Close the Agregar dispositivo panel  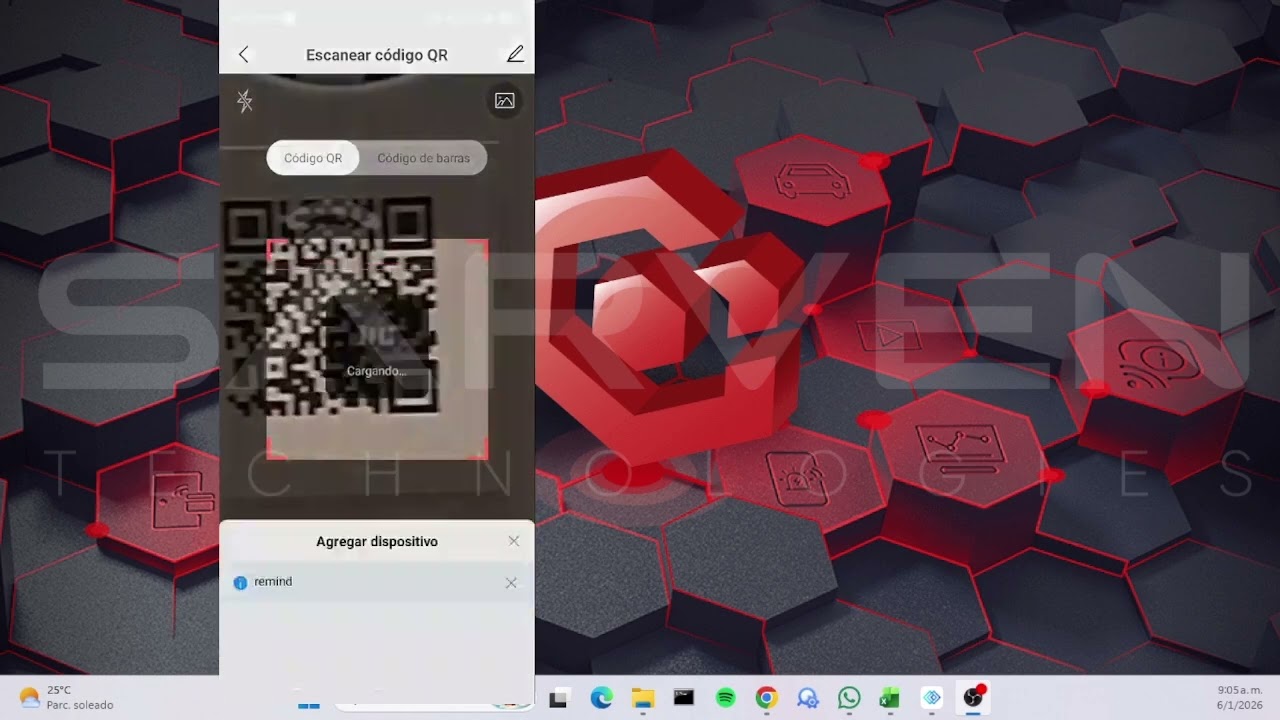click(514, 541)
